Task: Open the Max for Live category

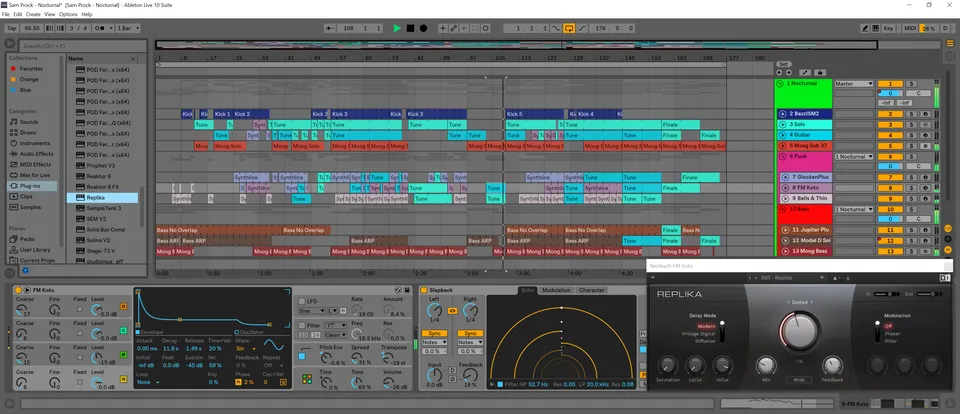Action: pyautogui.click(x=34, y=175)
